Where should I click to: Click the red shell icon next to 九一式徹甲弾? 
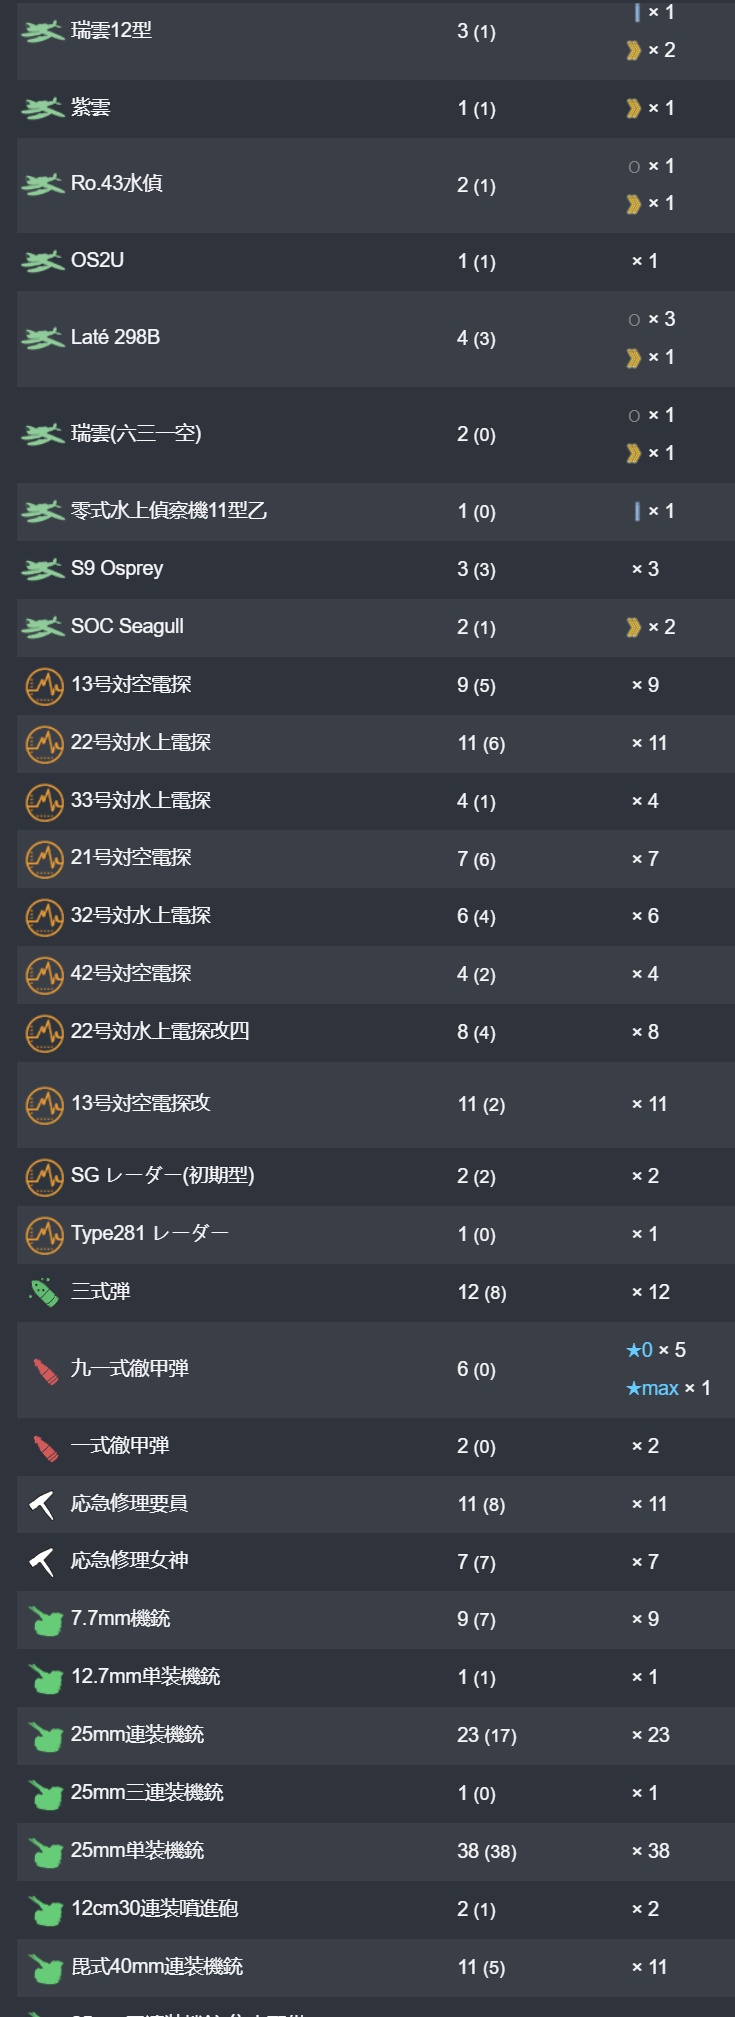point(45,1370)
